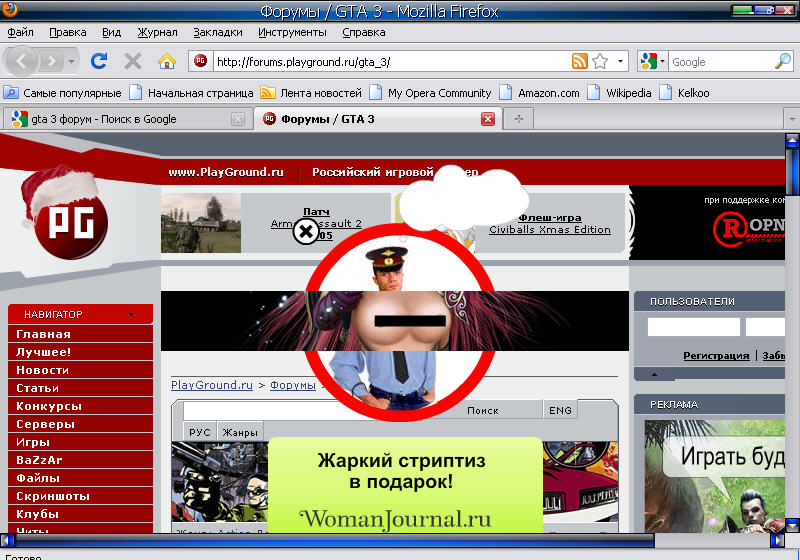Viewport: 800px width, 560px height.
Task: Open the Журнал menu
Action: [x=157, y=32]
